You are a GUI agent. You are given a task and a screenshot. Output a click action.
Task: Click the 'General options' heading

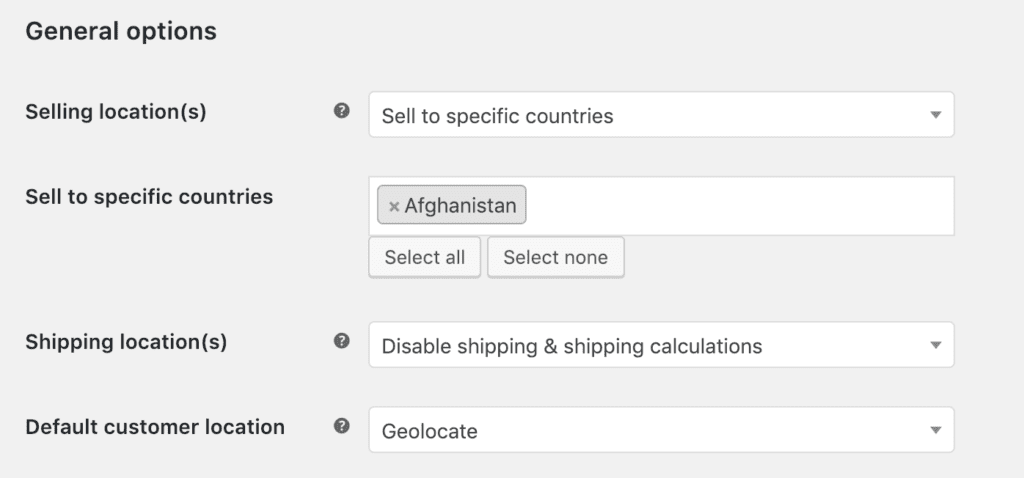coord(121,31)
